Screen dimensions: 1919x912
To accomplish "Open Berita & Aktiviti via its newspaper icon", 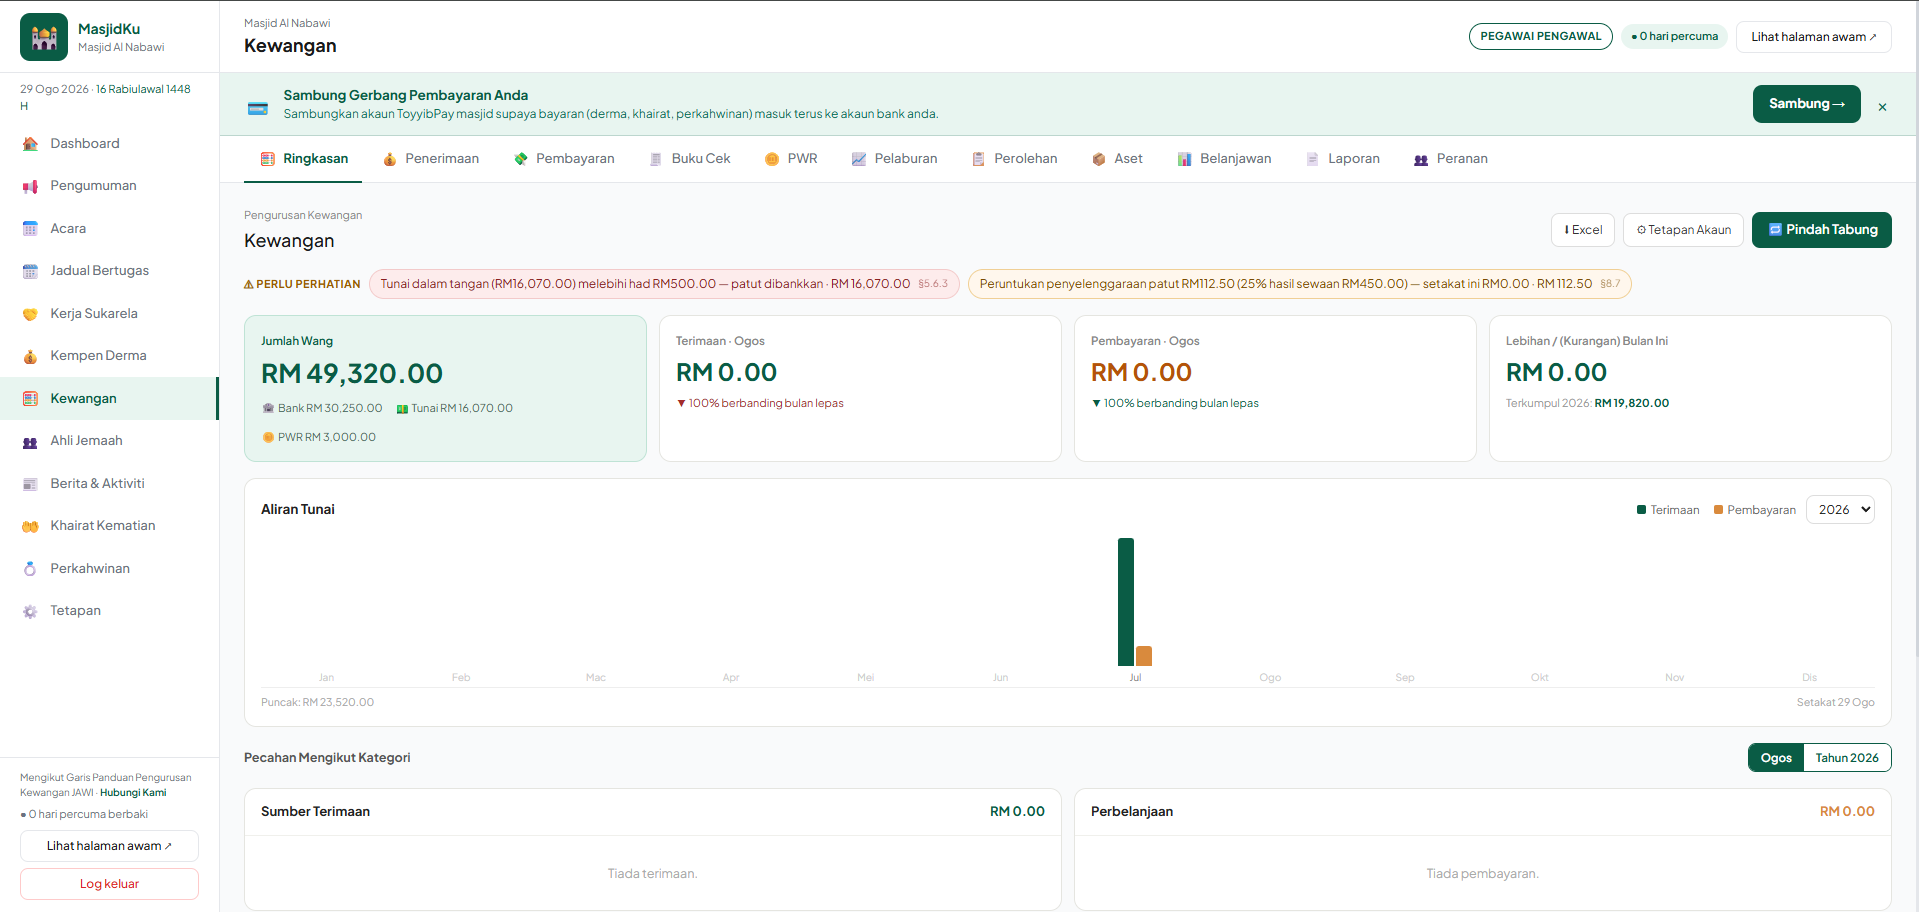I will point(30,484).
